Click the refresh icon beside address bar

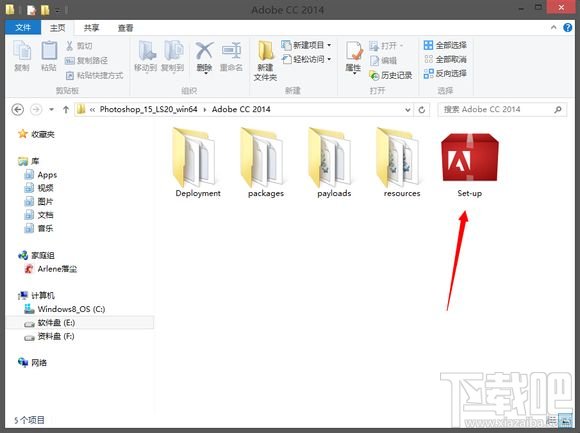421,110
